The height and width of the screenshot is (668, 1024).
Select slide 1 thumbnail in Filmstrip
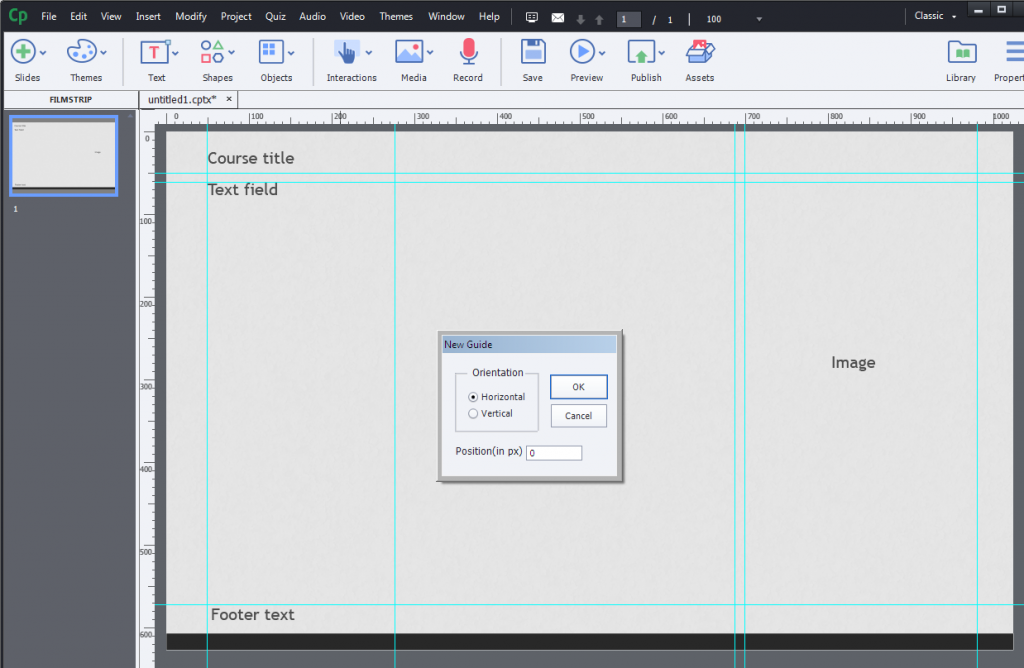point(63,155)
